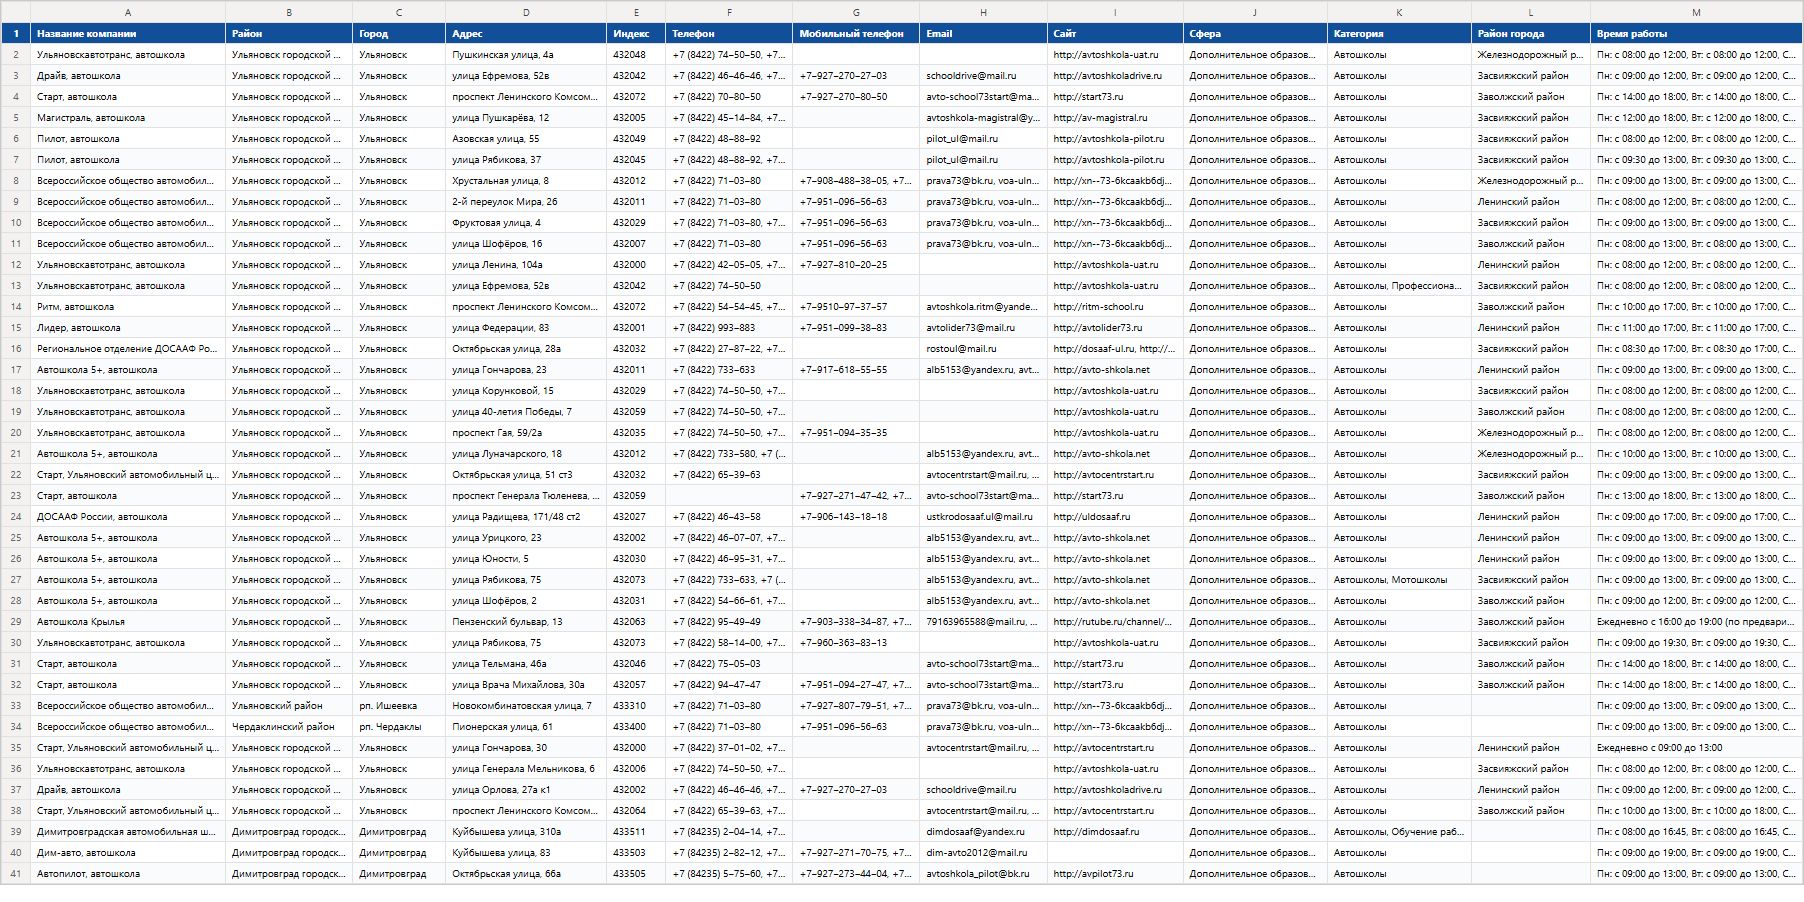Select cell 'Ритм, автошкола'
1804x902 pixels.
tap(128, 307)
